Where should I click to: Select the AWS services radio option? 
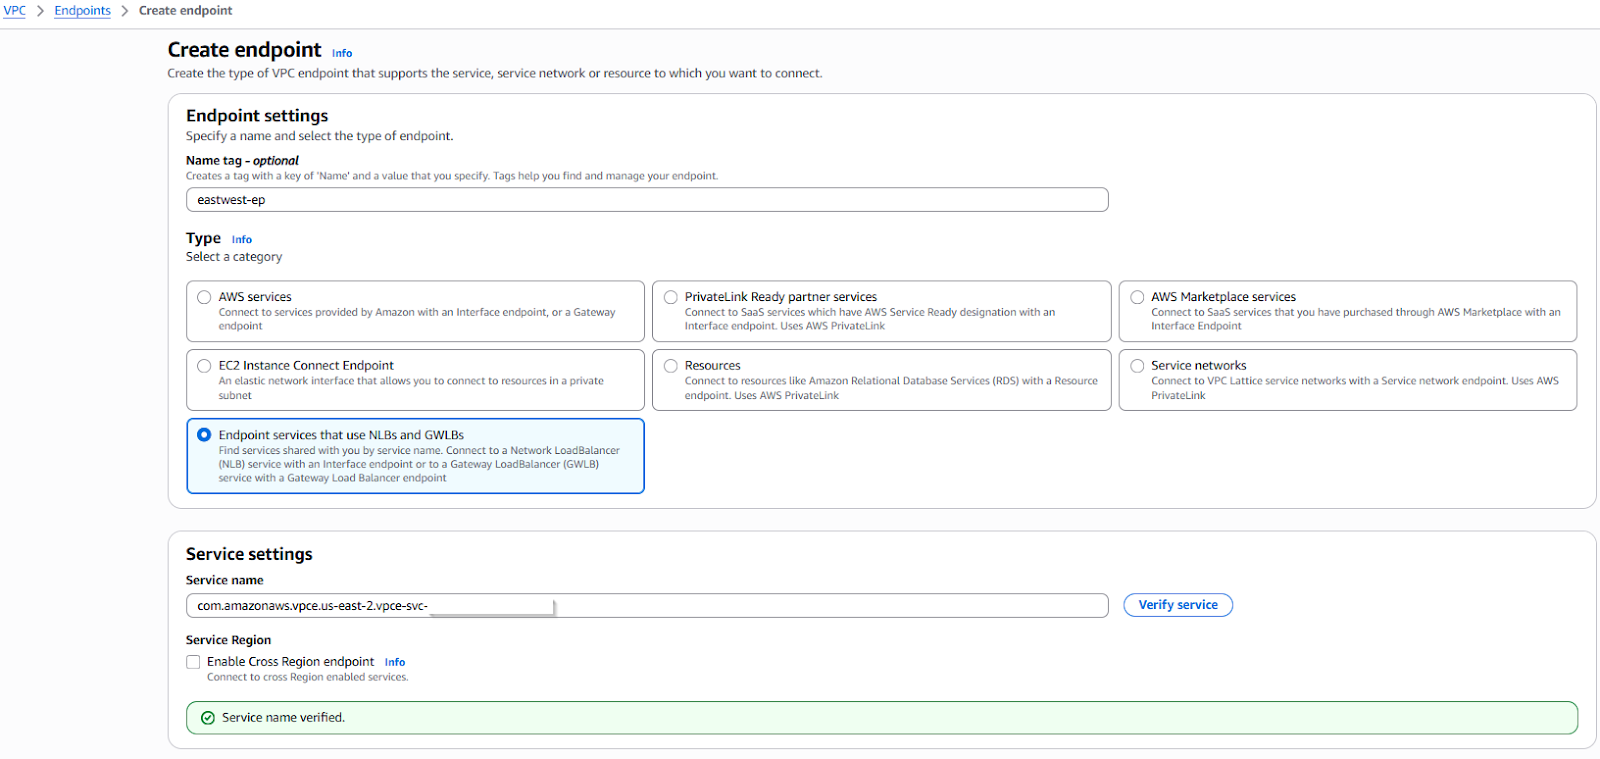204,297
